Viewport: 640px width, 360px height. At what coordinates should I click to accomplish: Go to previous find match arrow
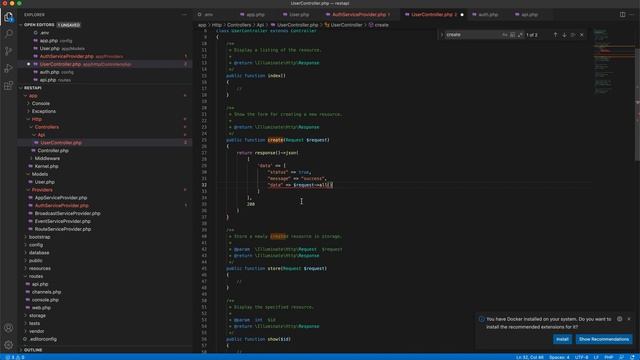[555, 35]
